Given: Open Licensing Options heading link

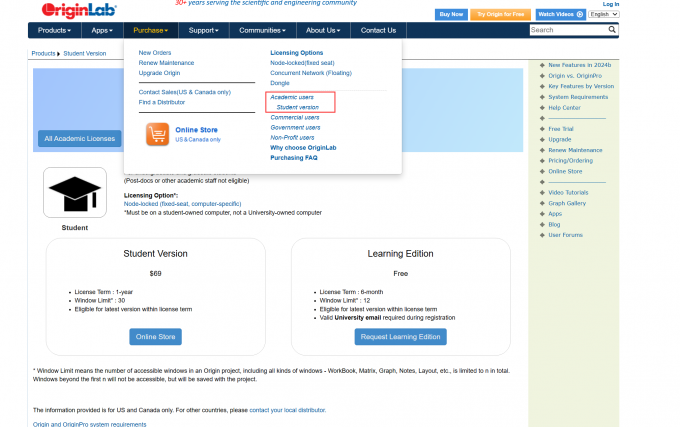Looking at the screenshot, I should point(297,52).
